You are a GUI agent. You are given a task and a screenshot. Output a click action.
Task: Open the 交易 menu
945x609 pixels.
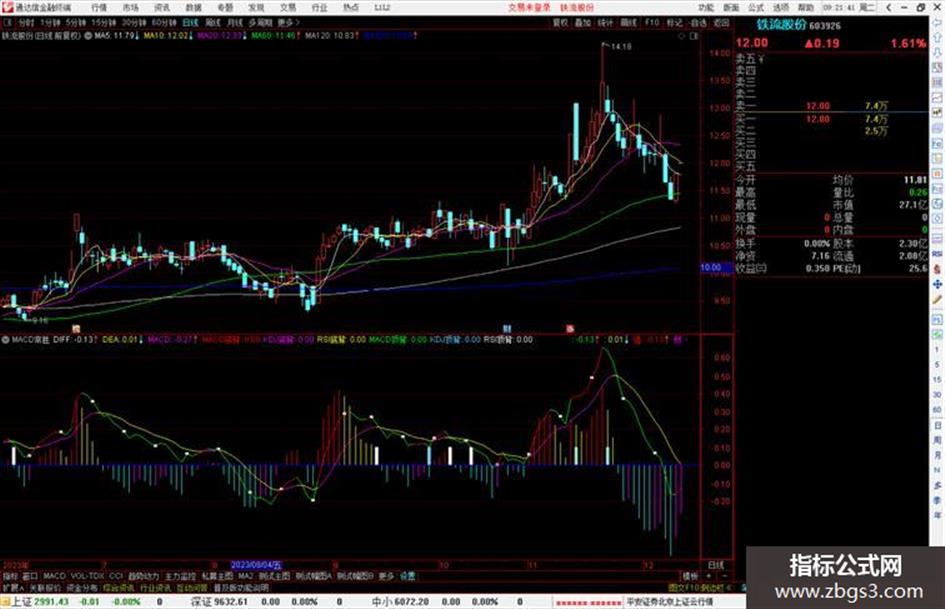click(288, 8)
